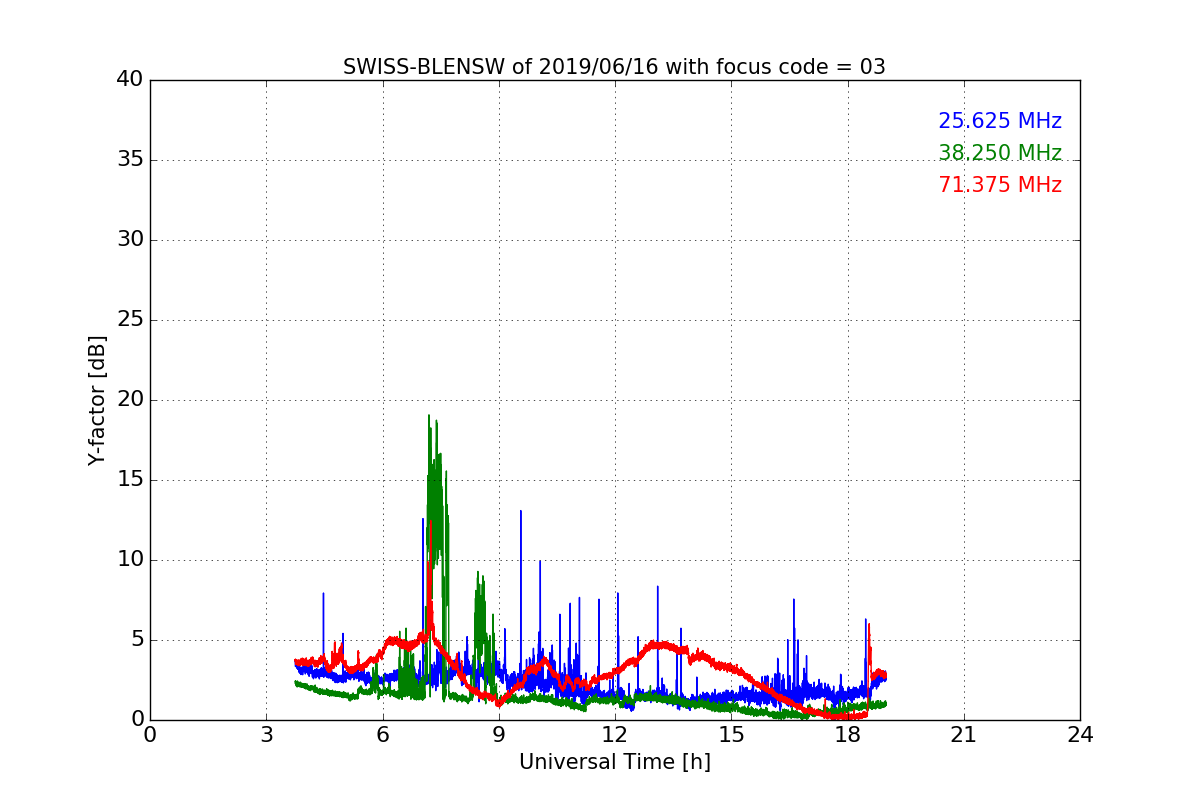Click the y-axis tick label 20
The width and height of the screenshot is (1200, 800).
click(129, 400)
